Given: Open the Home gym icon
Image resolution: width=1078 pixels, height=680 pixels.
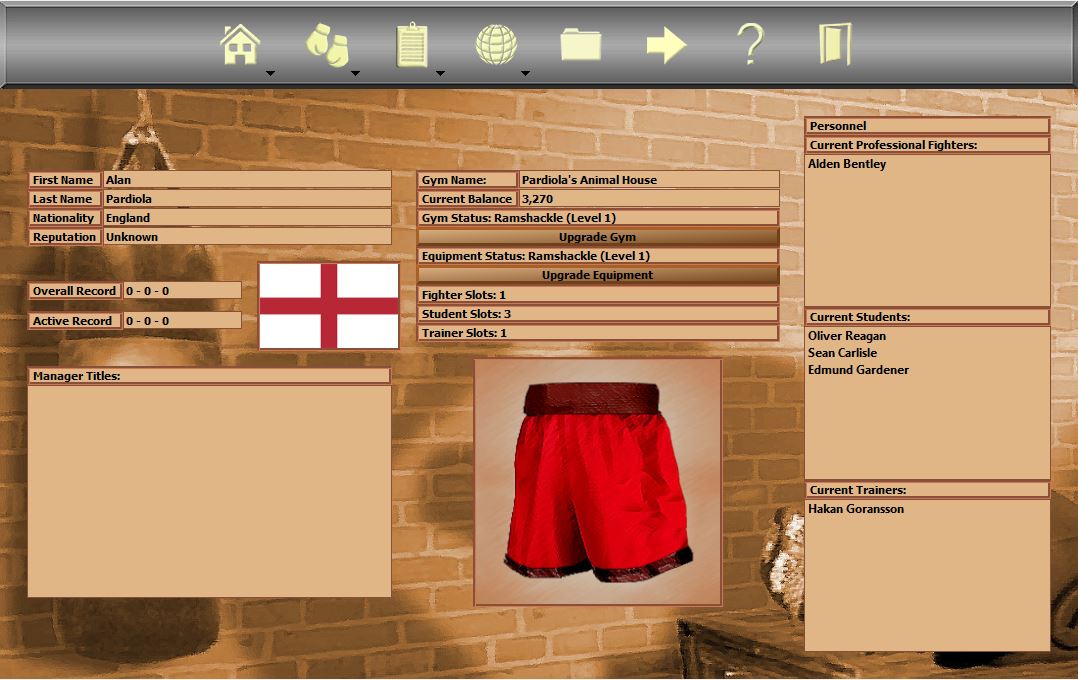Looking at the screenshot, I should click(240, 45).
